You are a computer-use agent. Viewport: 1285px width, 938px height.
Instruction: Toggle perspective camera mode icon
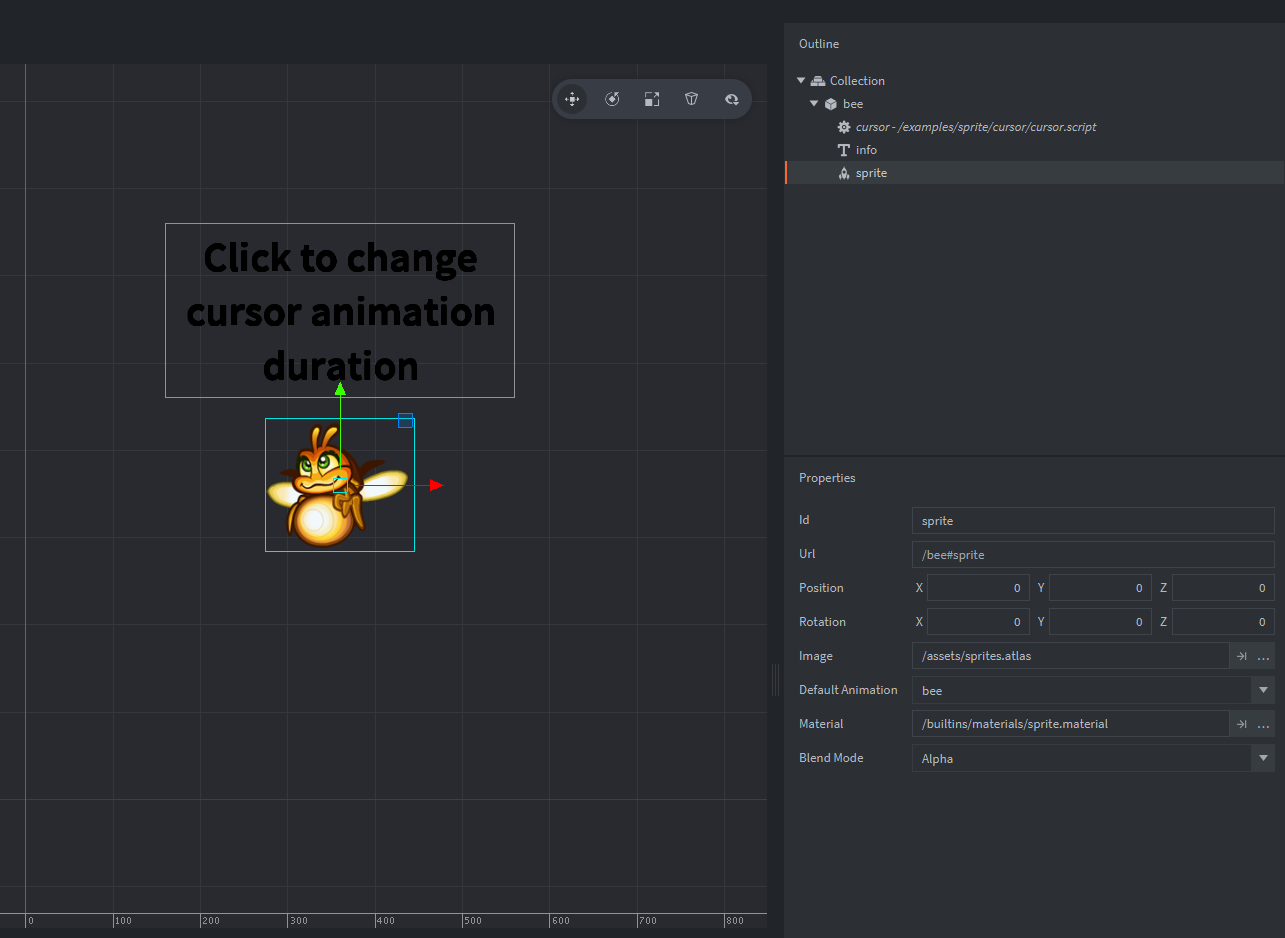691,99
